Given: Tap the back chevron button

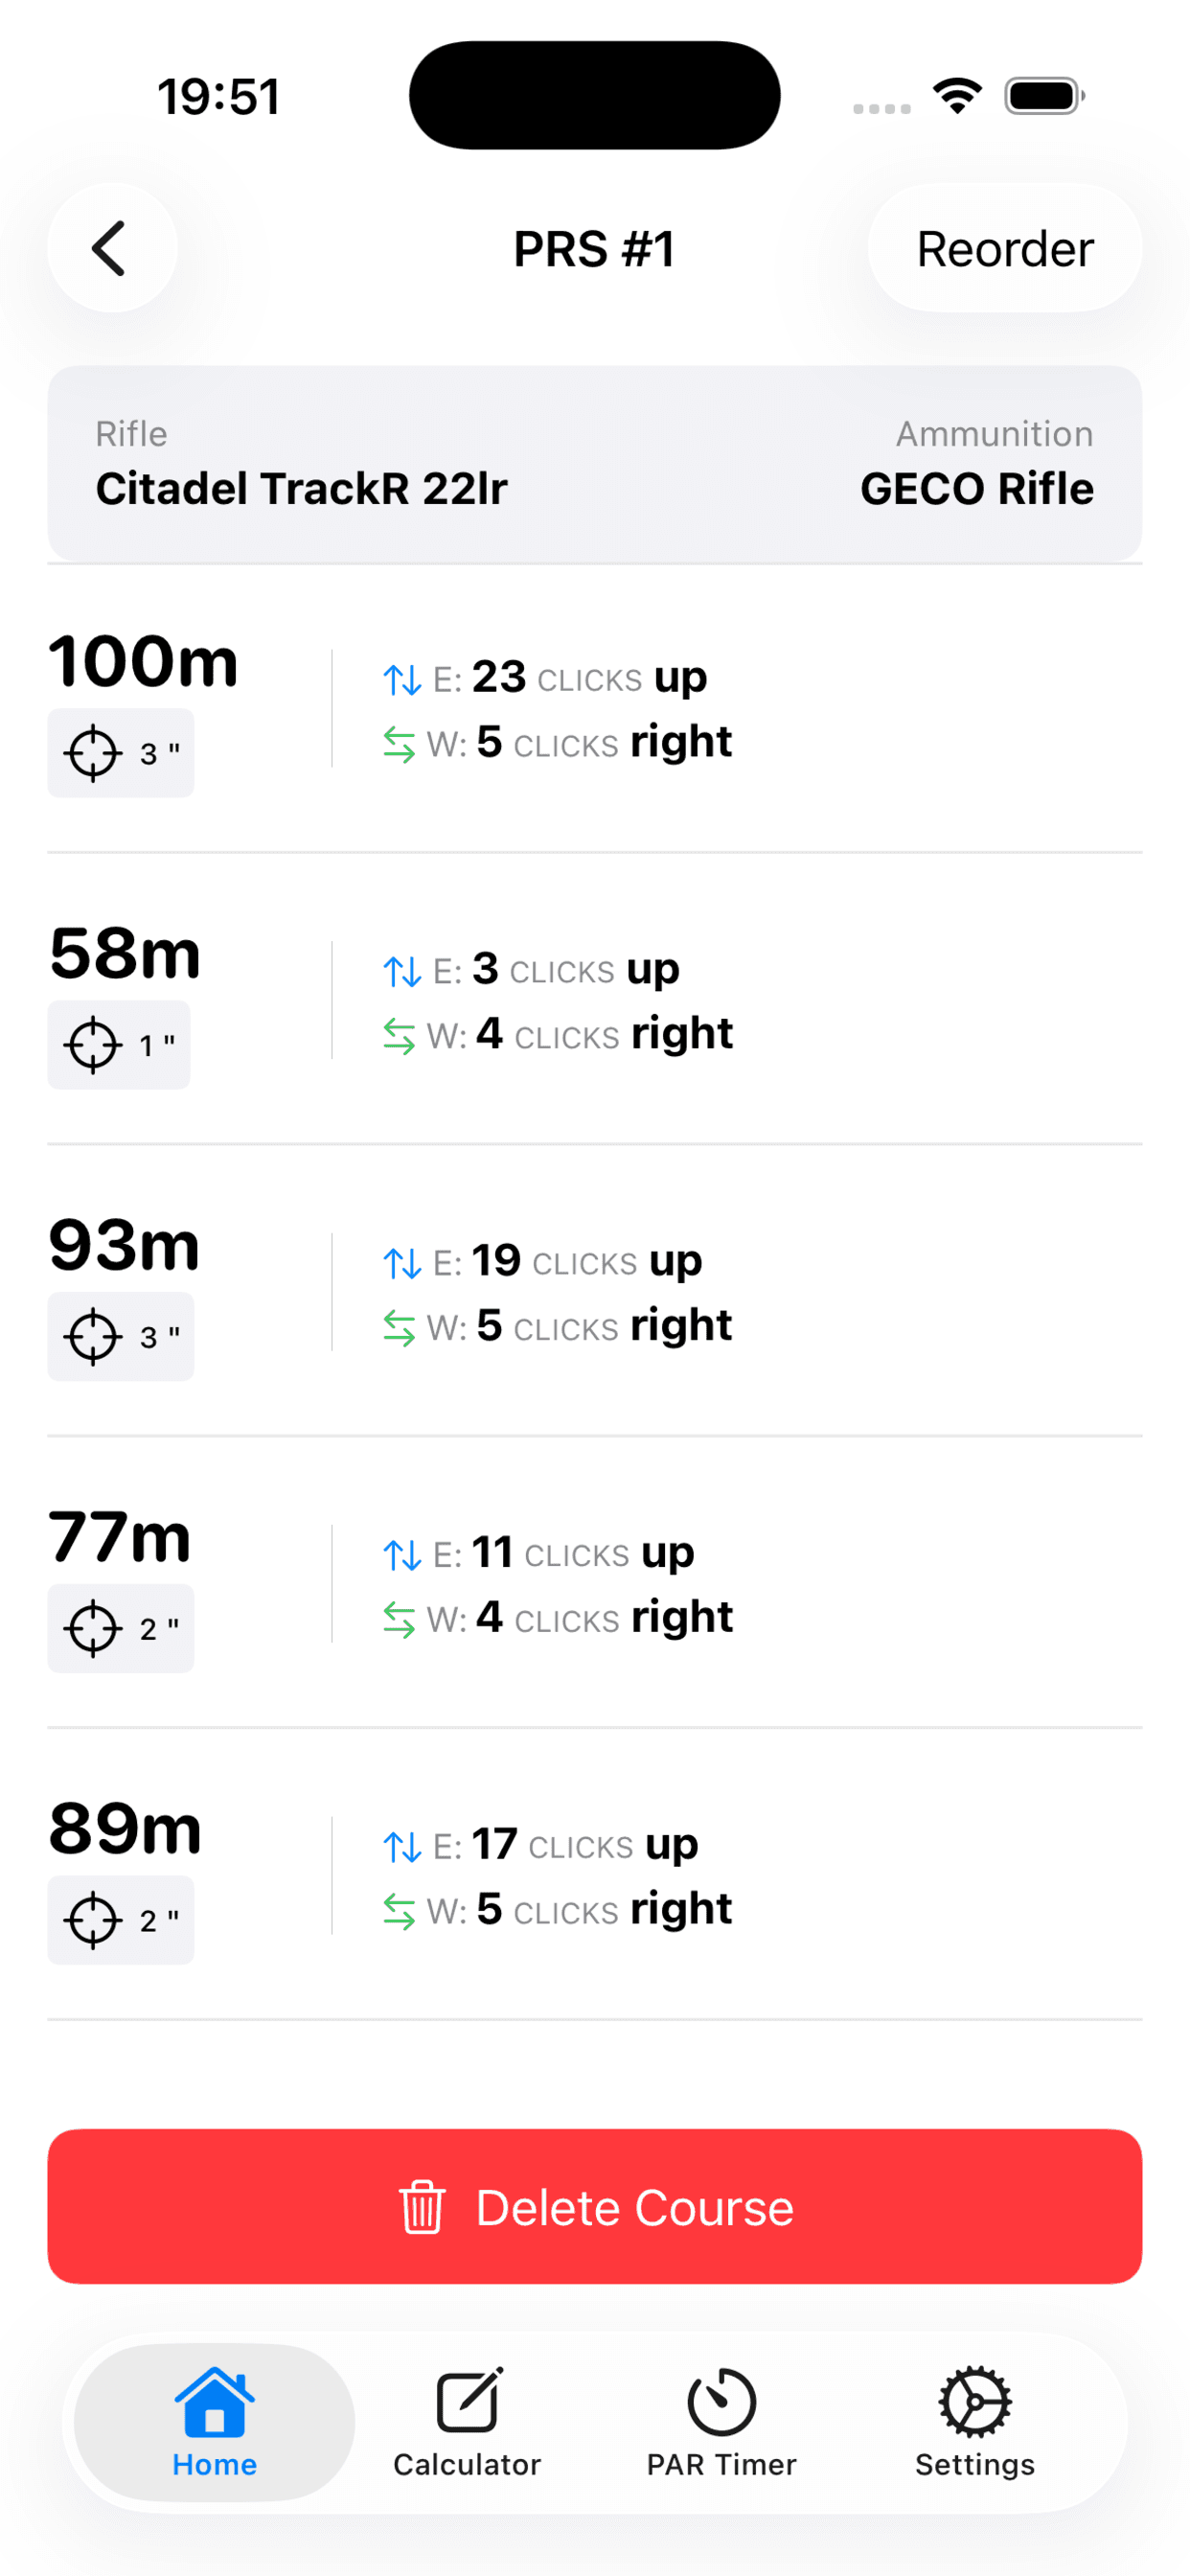Looking at the screenshot, I should [111, 248].
